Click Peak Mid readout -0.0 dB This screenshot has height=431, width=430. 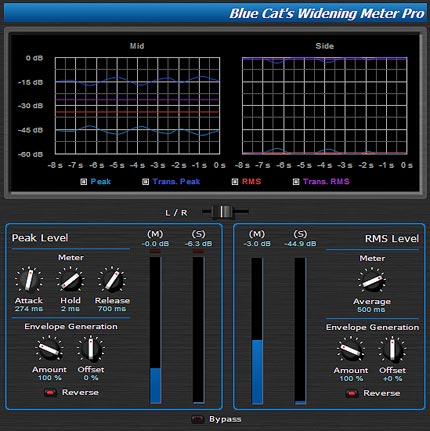pos(155,244)
